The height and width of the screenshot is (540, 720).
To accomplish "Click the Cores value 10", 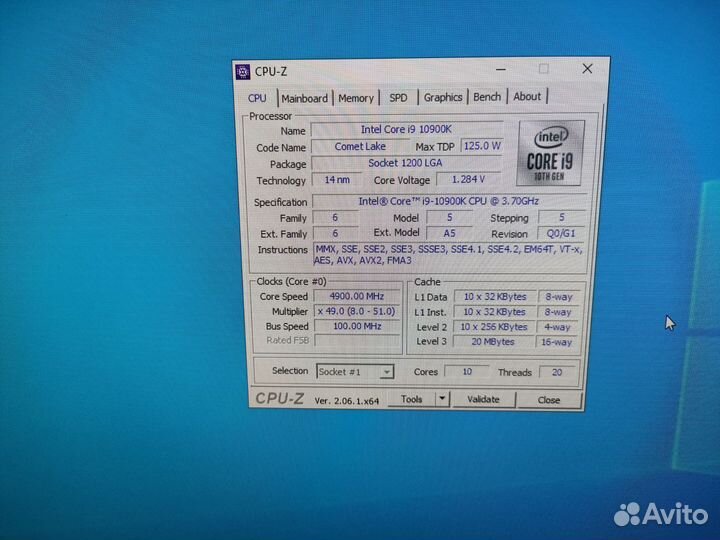I will pyautogui.click(x=467, y=371).
